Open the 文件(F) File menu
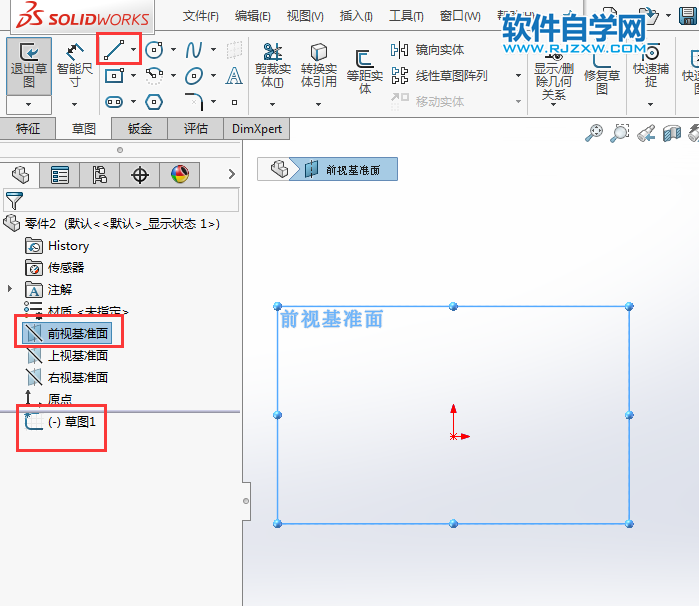This screenshot has width=699, height=606. (201, 16)
